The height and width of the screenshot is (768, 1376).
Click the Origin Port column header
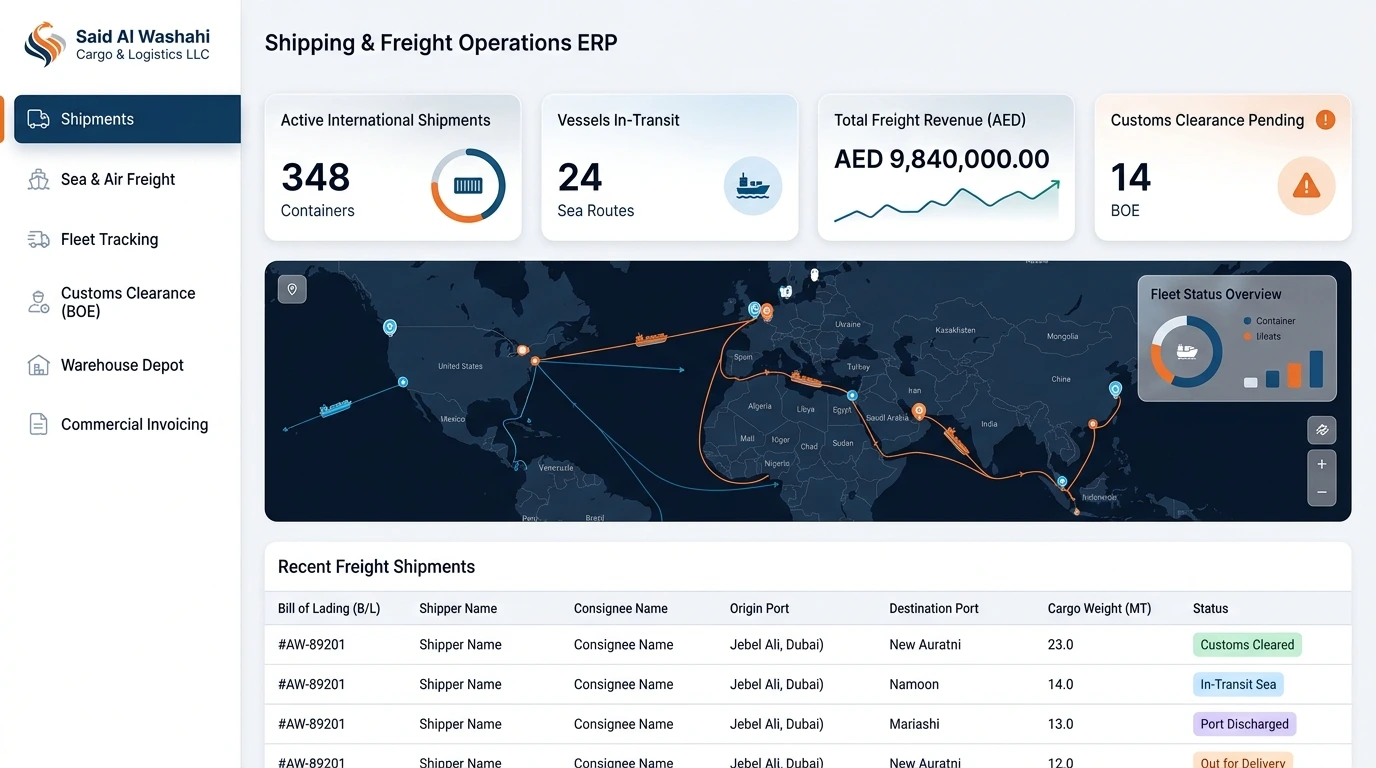click(x=760, y=608)
